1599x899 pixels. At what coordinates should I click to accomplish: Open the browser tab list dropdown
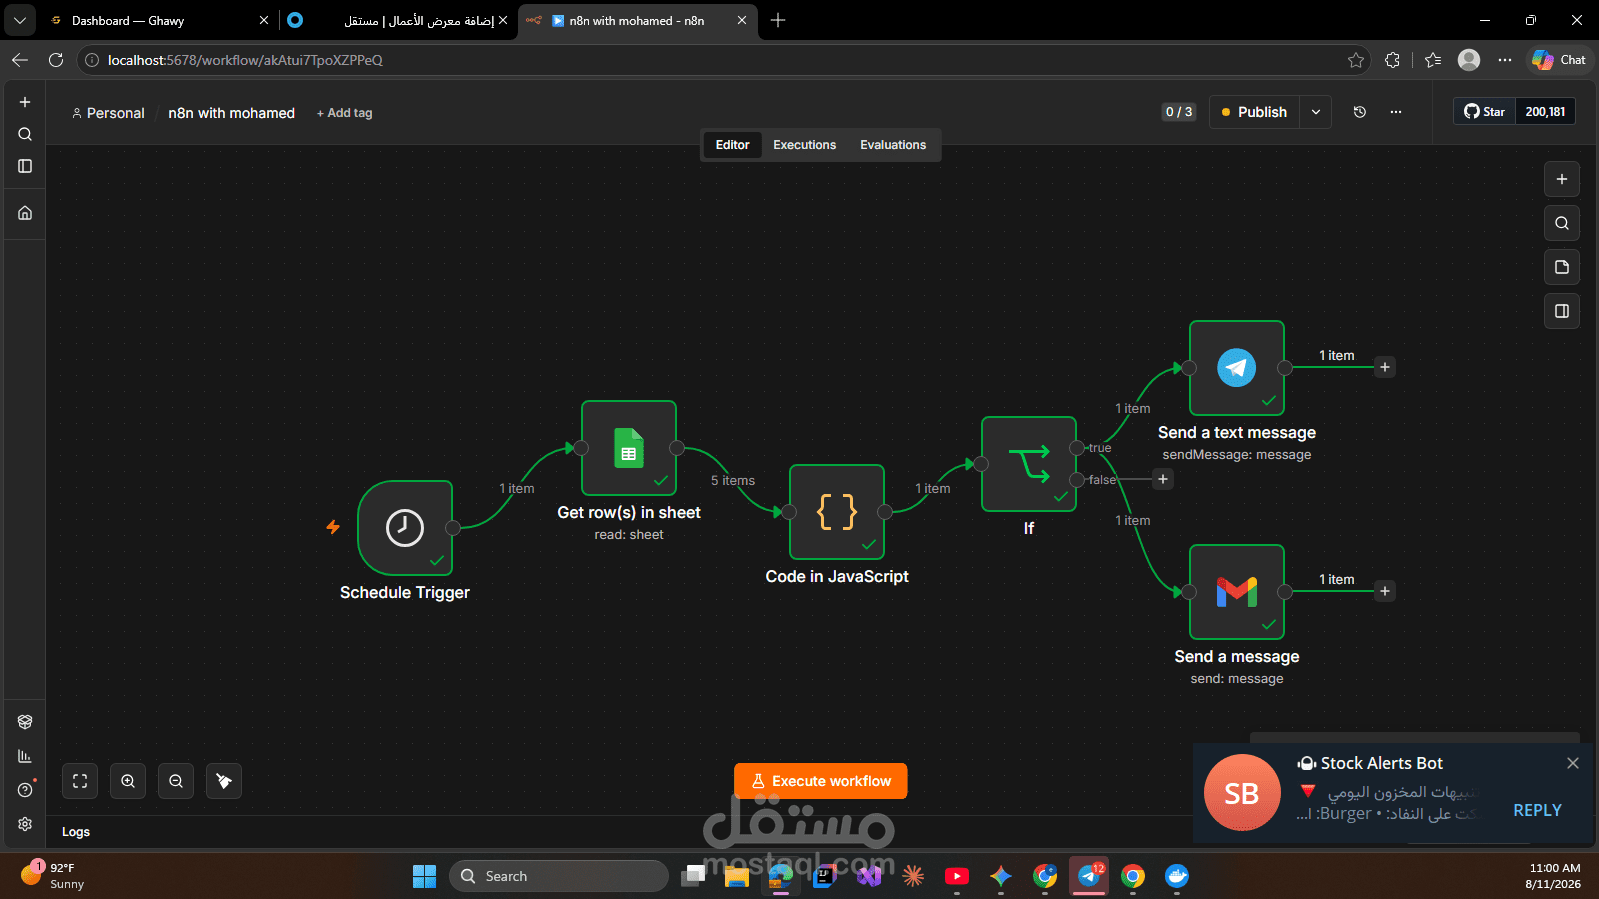(x=20, y=20)
